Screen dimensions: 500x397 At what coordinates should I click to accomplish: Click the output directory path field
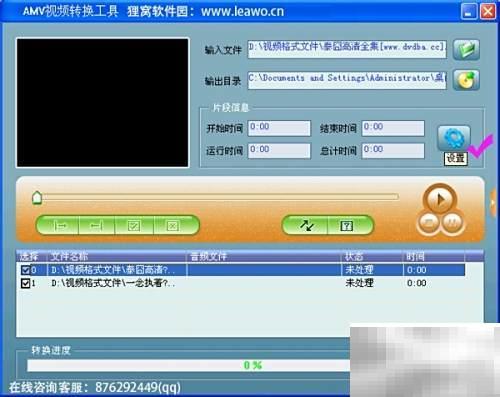coord(347,80)
